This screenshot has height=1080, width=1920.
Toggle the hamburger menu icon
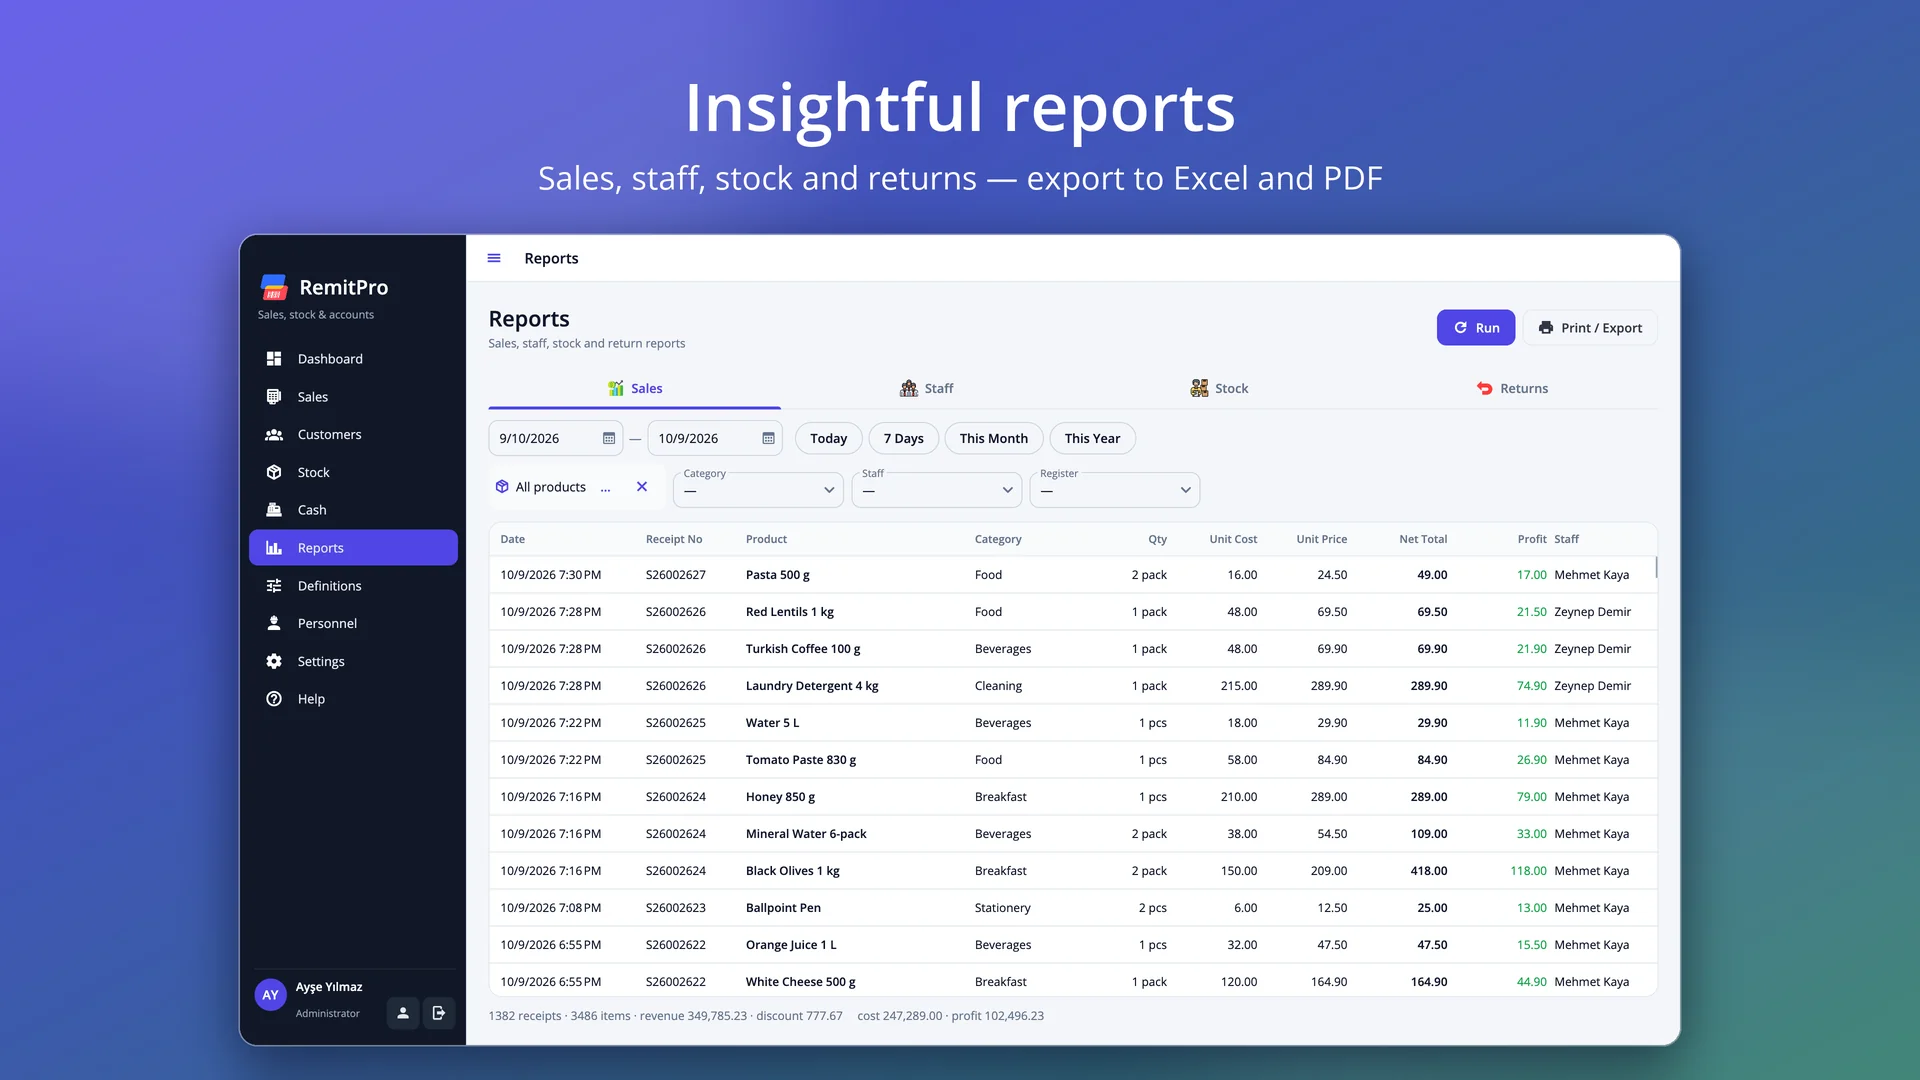493,258
